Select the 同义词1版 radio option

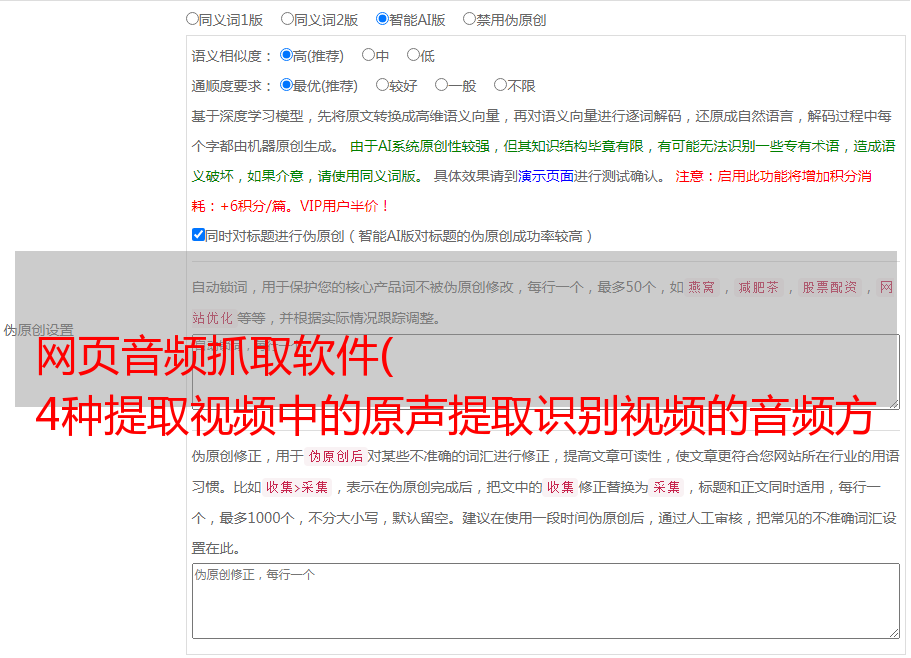[192, 19]
